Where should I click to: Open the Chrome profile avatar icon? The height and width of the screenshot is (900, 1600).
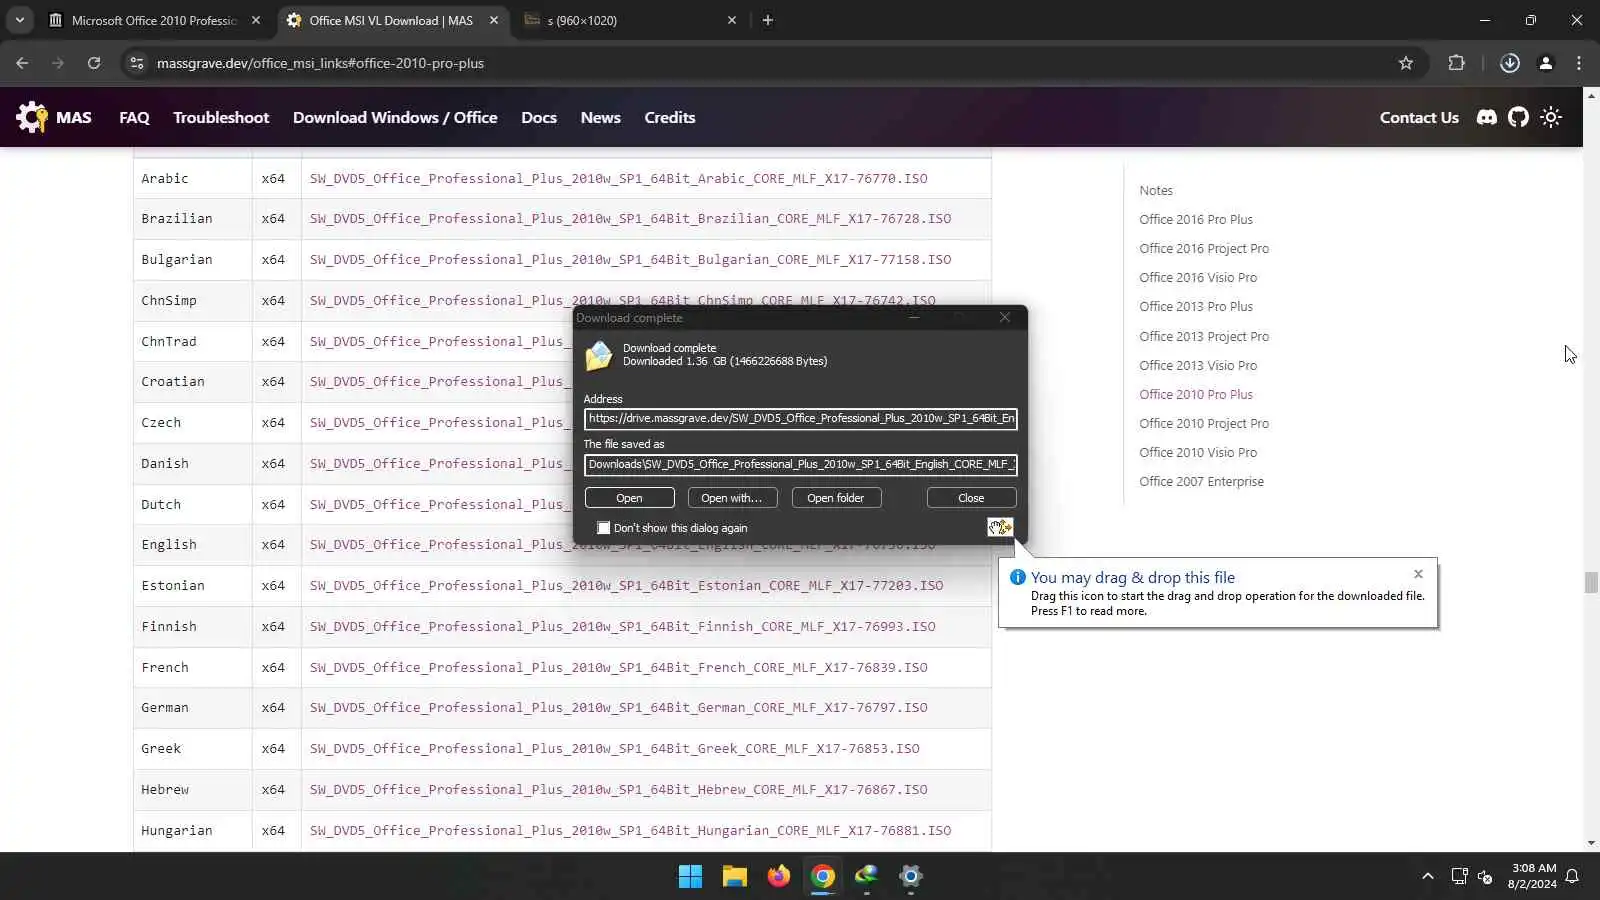(x=1546, y=63)
